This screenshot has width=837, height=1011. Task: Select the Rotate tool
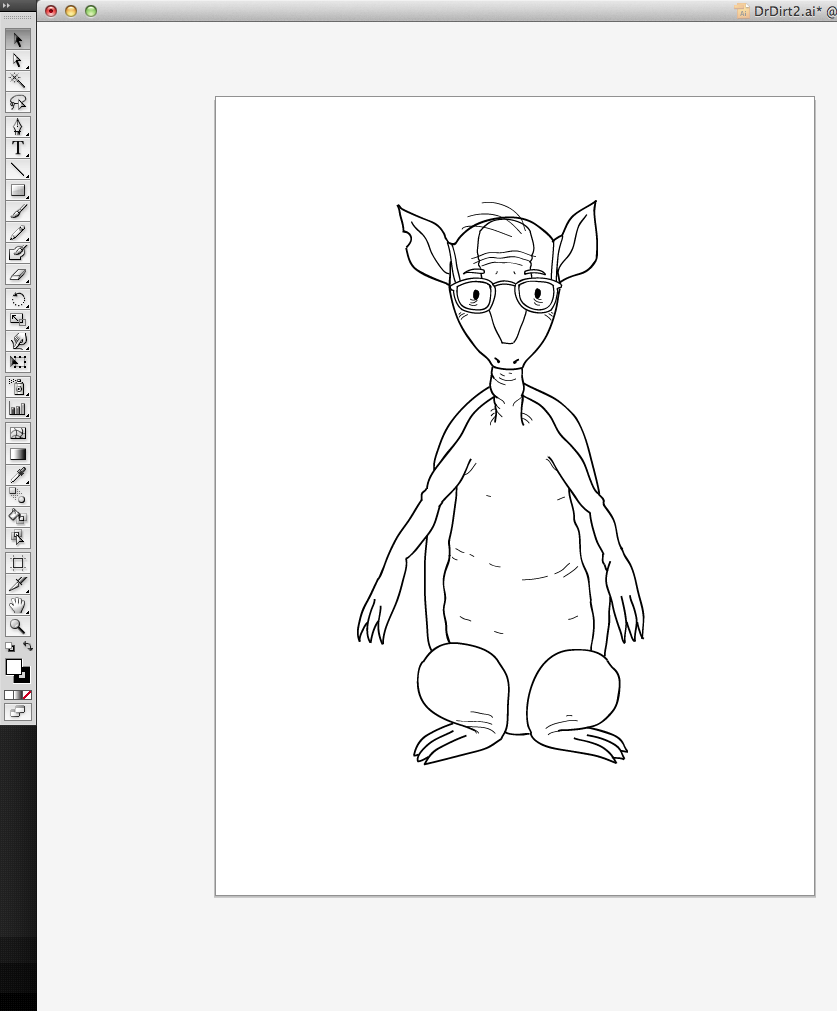point(17,299)
